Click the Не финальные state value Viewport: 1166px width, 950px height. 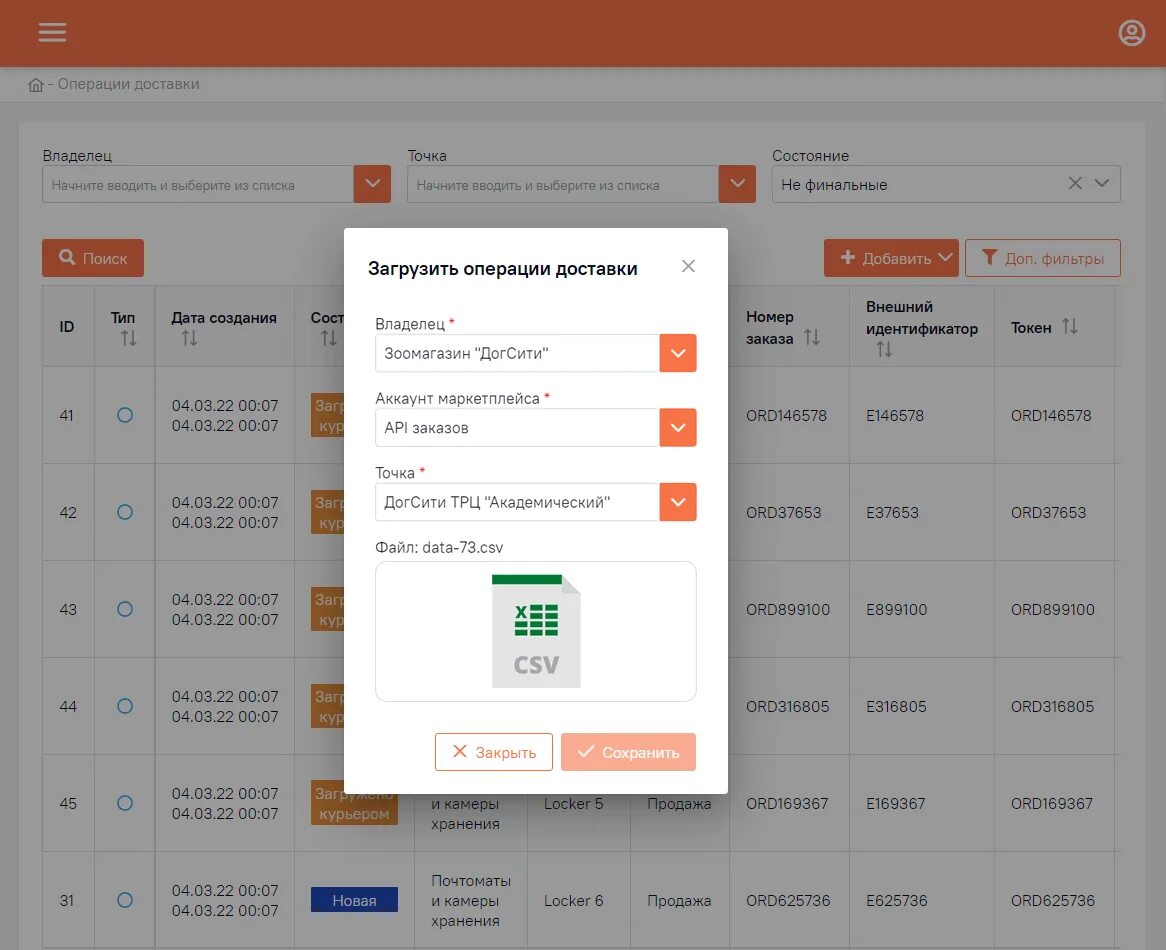click(x=834, y=185)
